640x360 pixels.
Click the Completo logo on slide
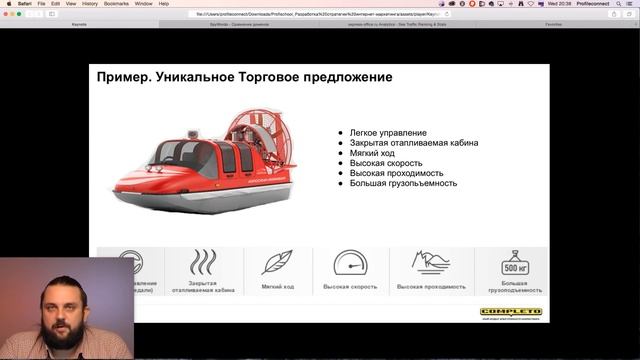tap(511, 313)
